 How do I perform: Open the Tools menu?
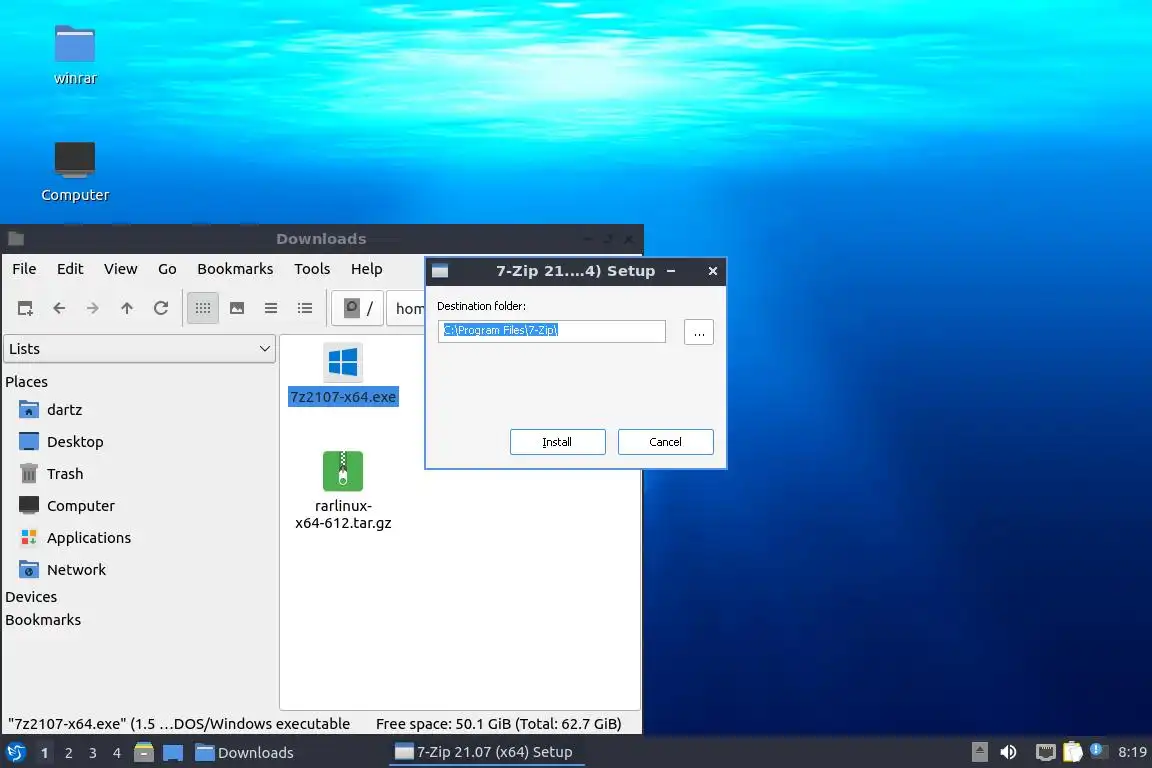(312, 268)
